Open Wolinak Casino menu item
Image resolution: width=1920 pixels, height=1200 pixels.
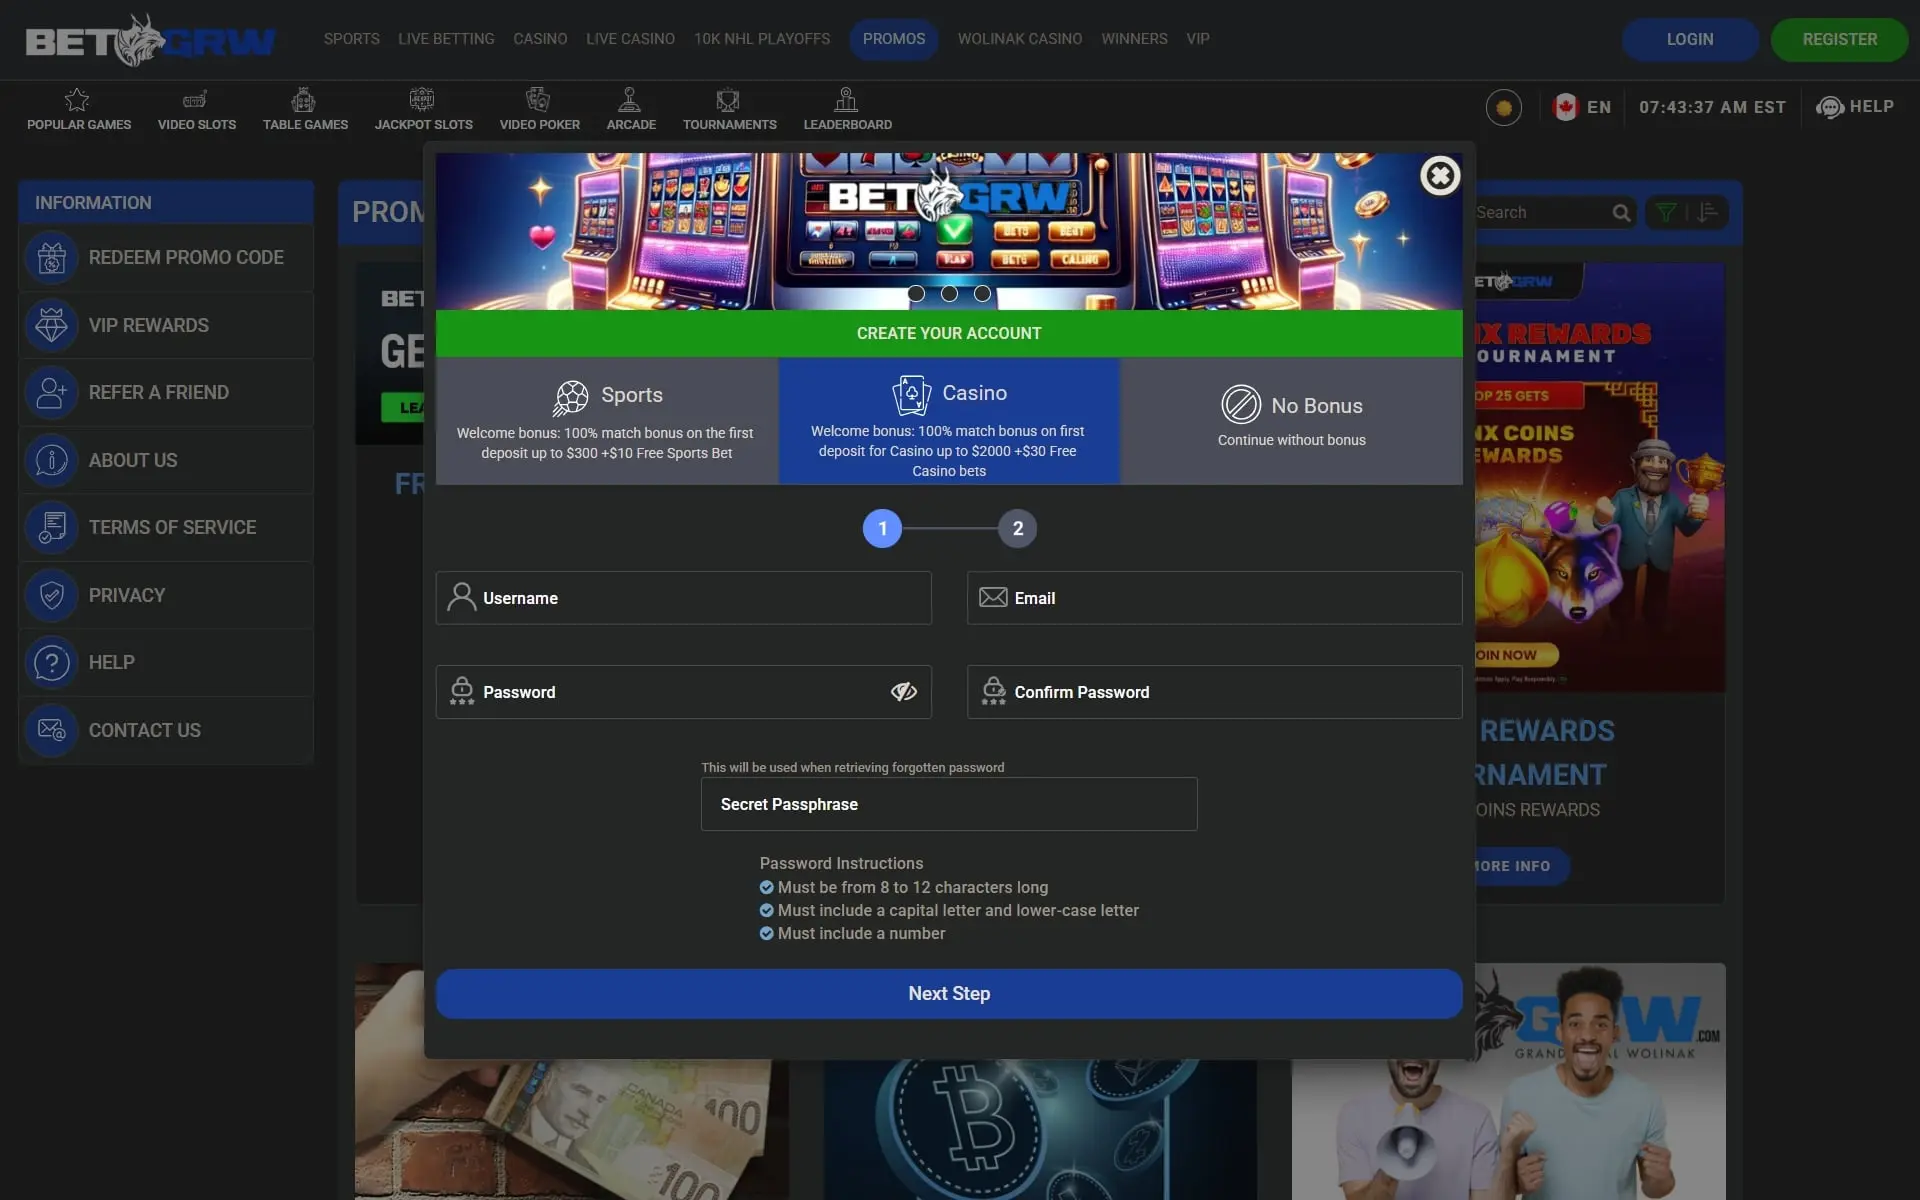click(1019, 39)
